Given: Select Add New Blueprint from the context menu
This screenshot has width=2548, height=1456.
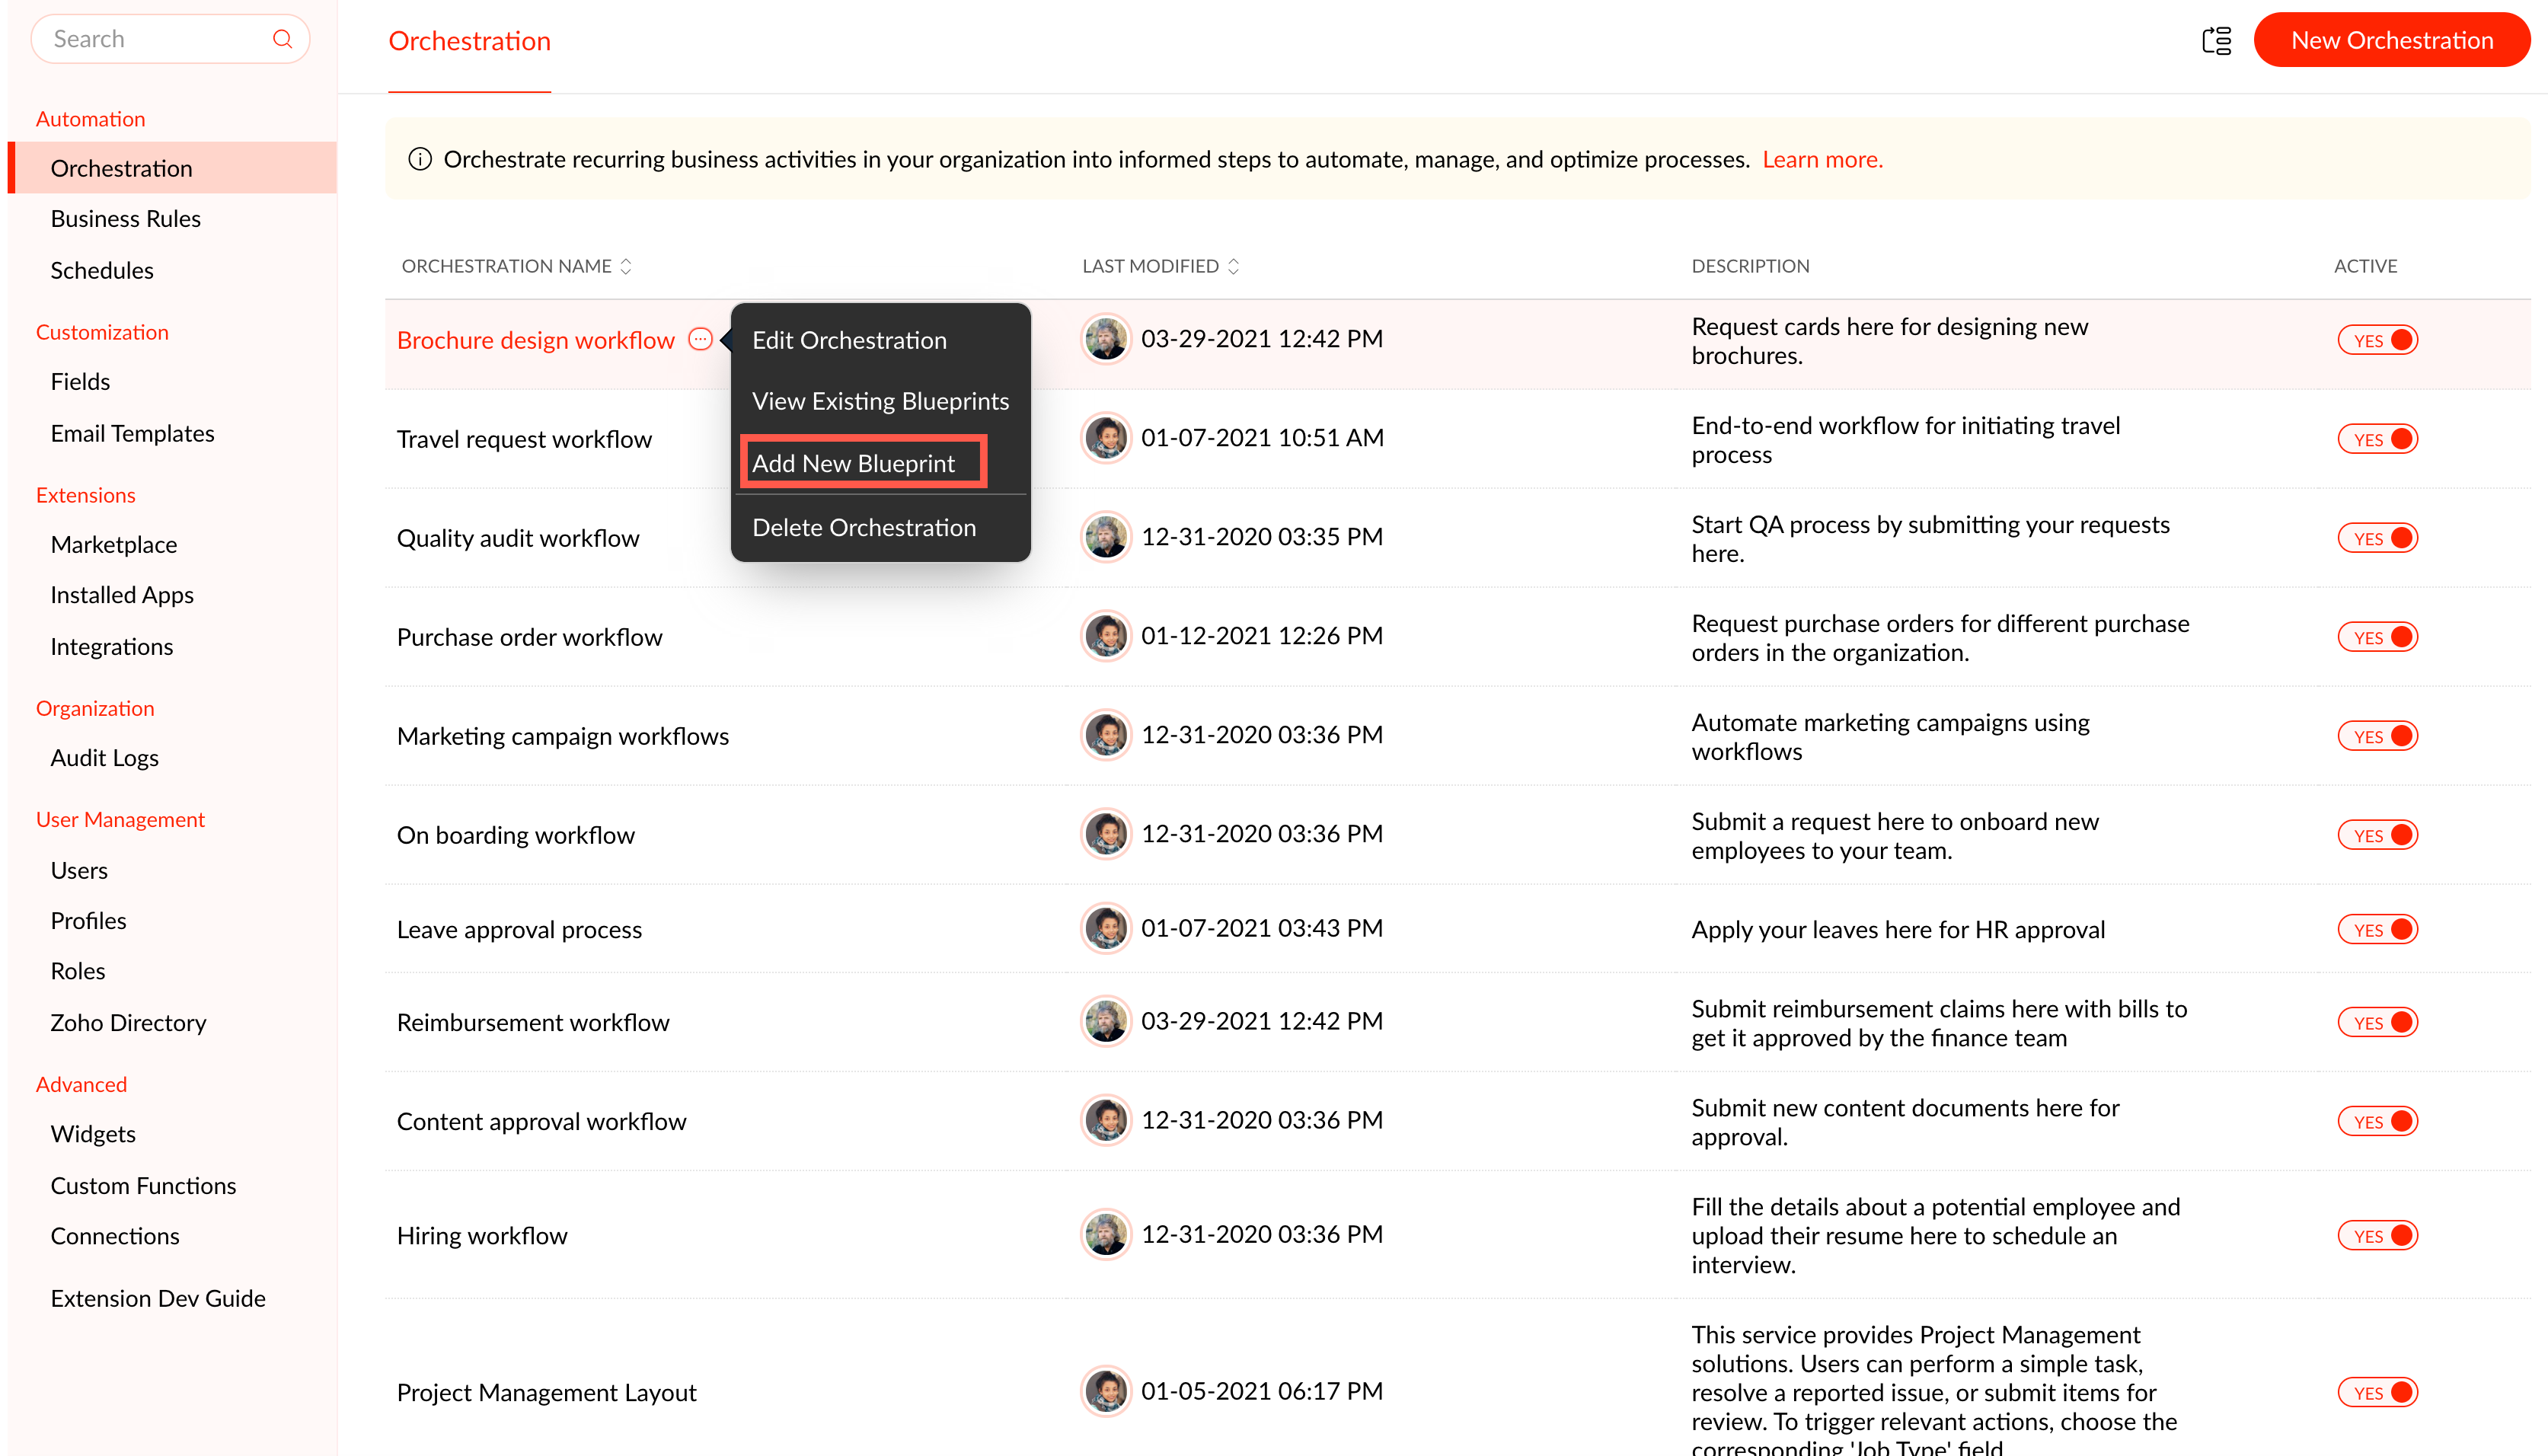Looking at the screenshot, I should click(853, 463).
